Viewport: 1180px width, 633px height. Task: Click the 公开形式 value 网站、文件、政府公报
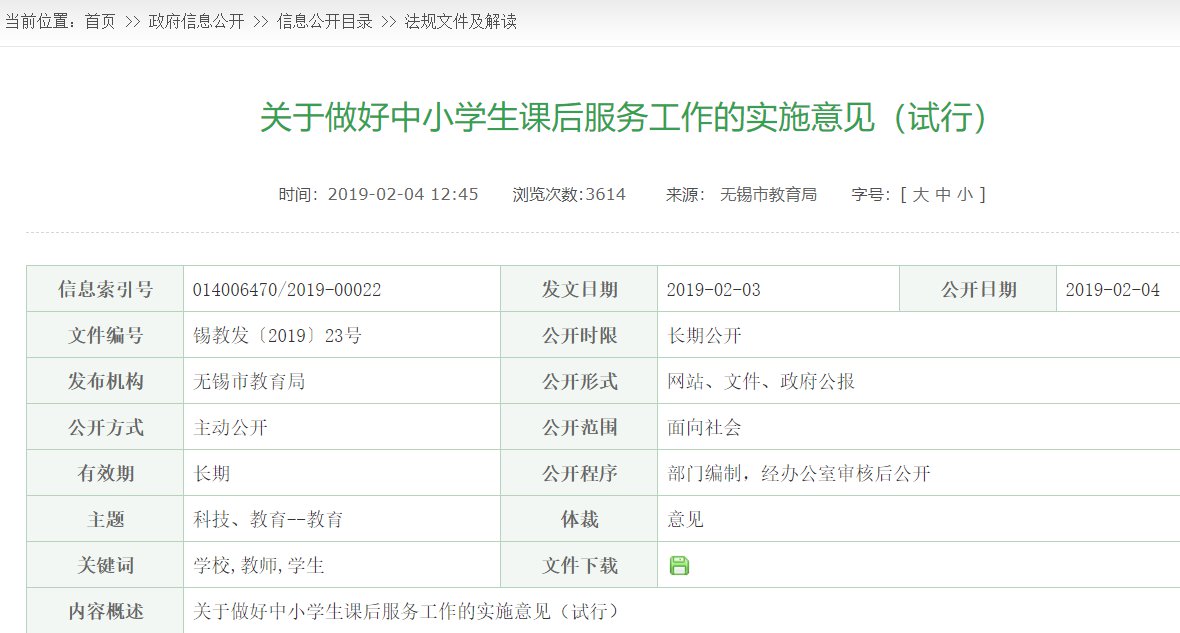point(761,382)
